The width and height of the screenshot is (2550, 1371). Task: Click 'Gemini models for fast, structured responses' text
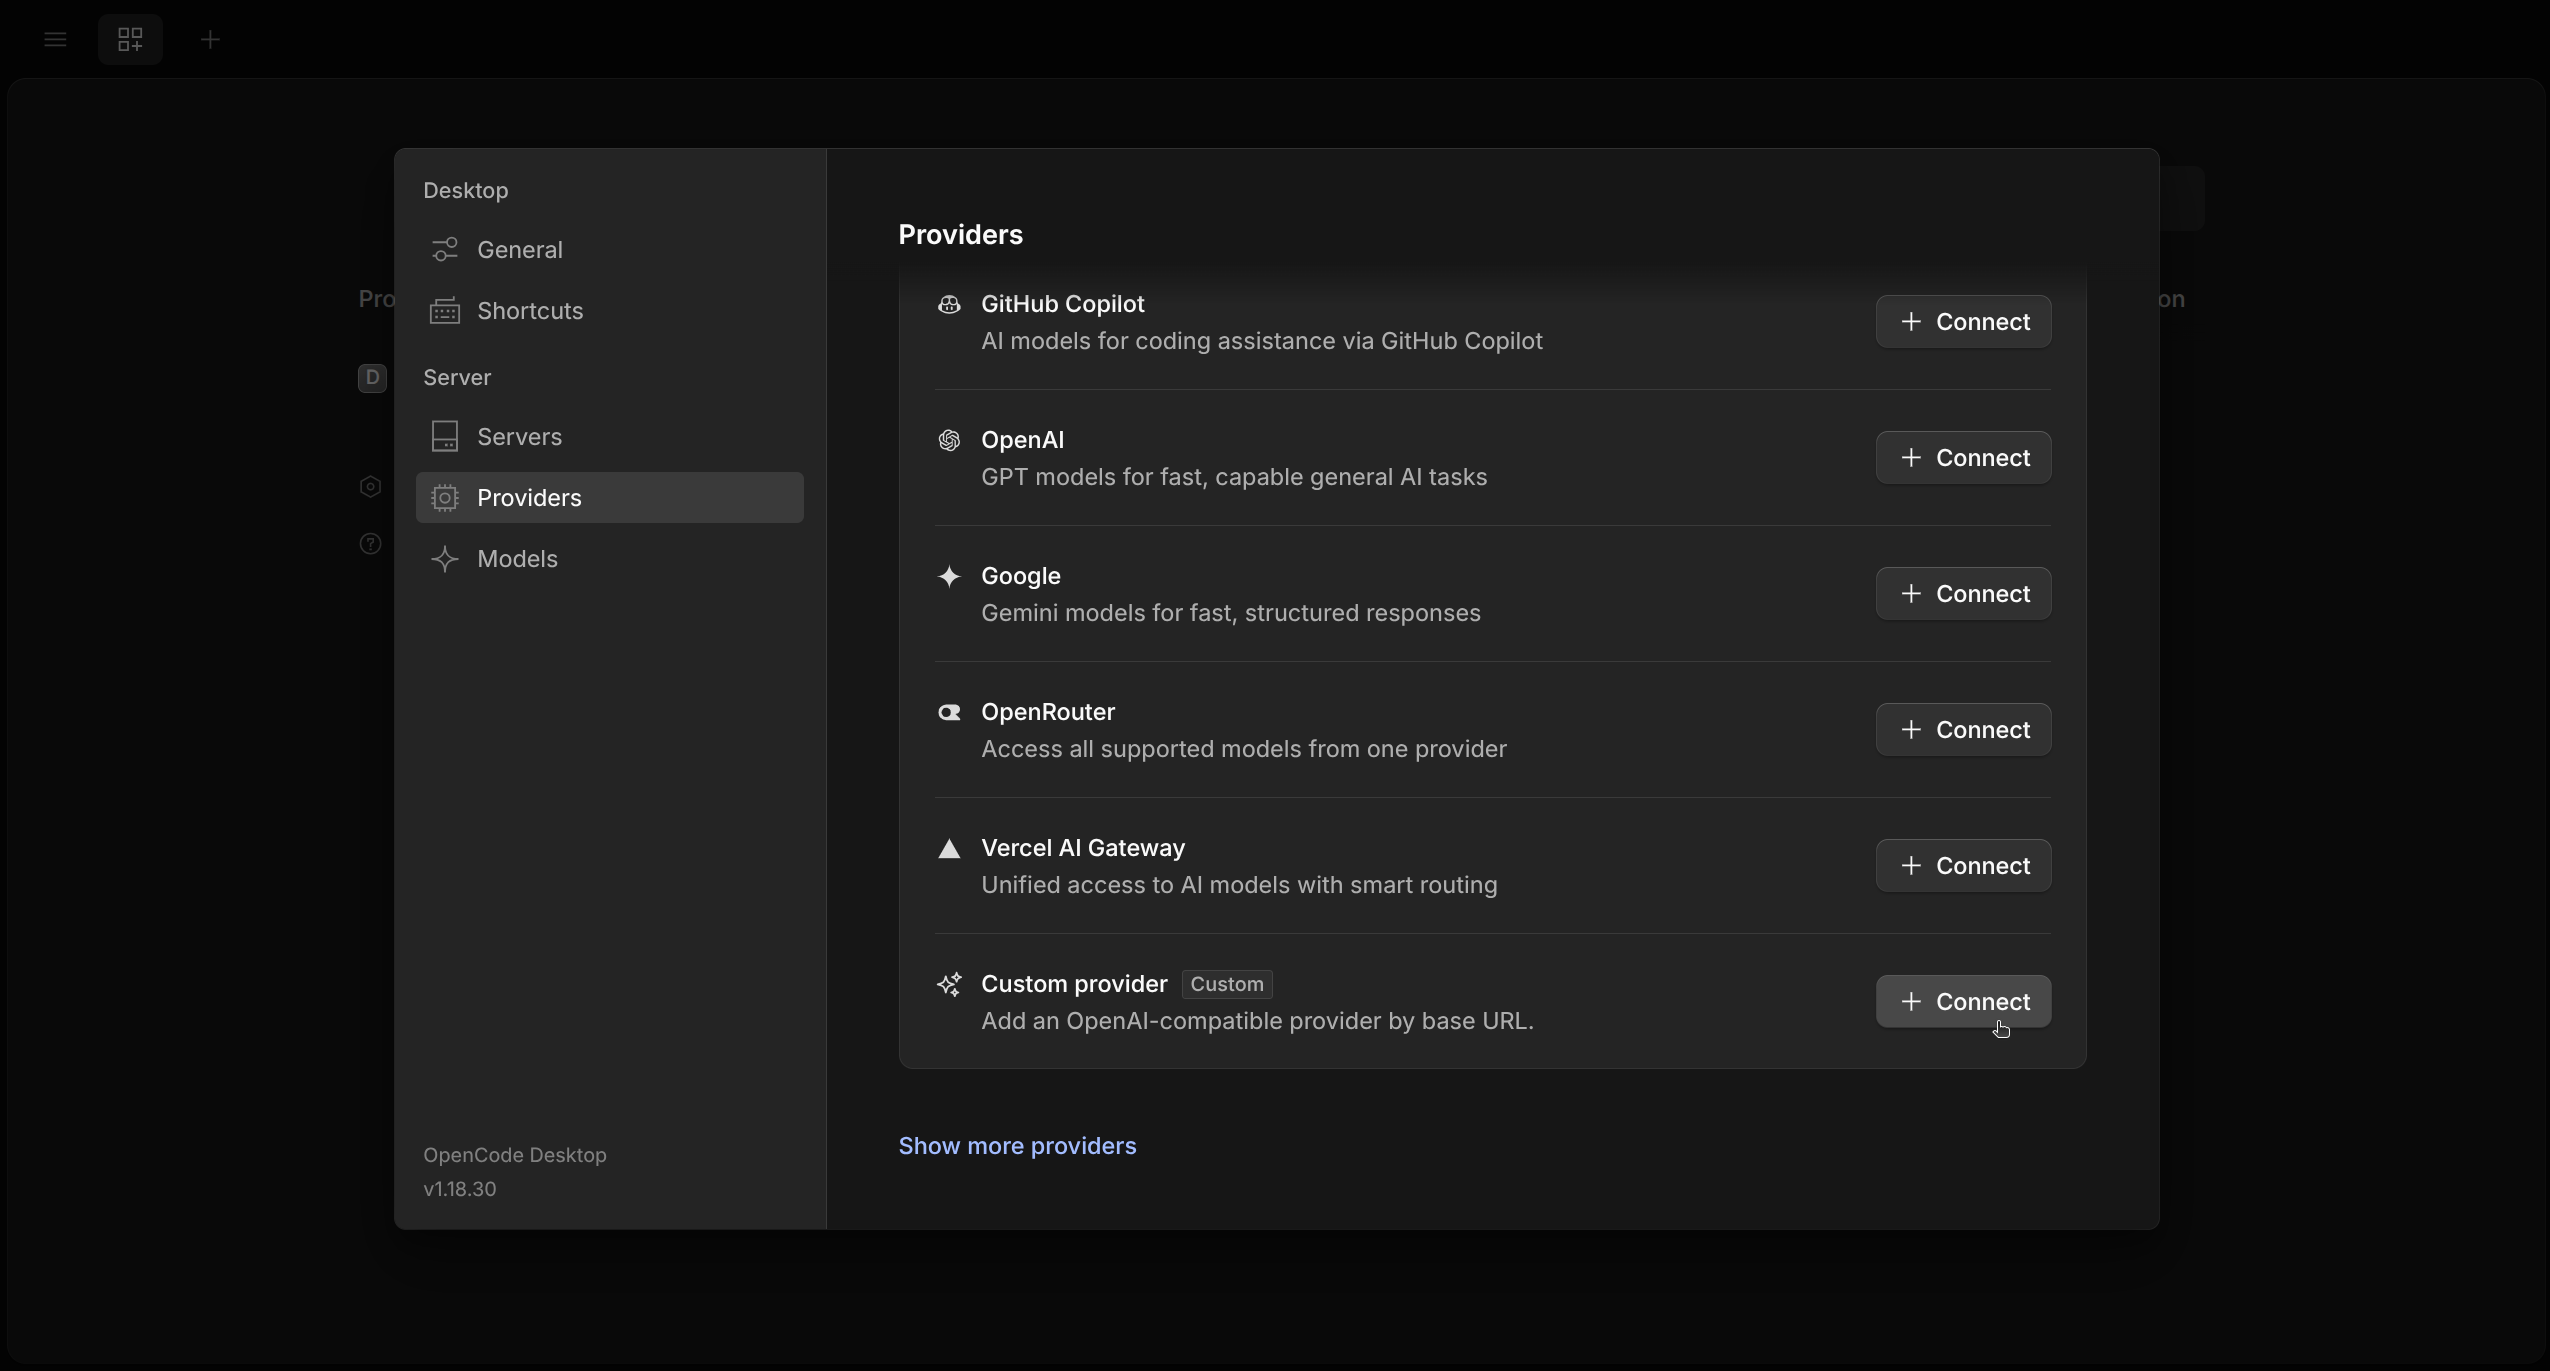1231,613
